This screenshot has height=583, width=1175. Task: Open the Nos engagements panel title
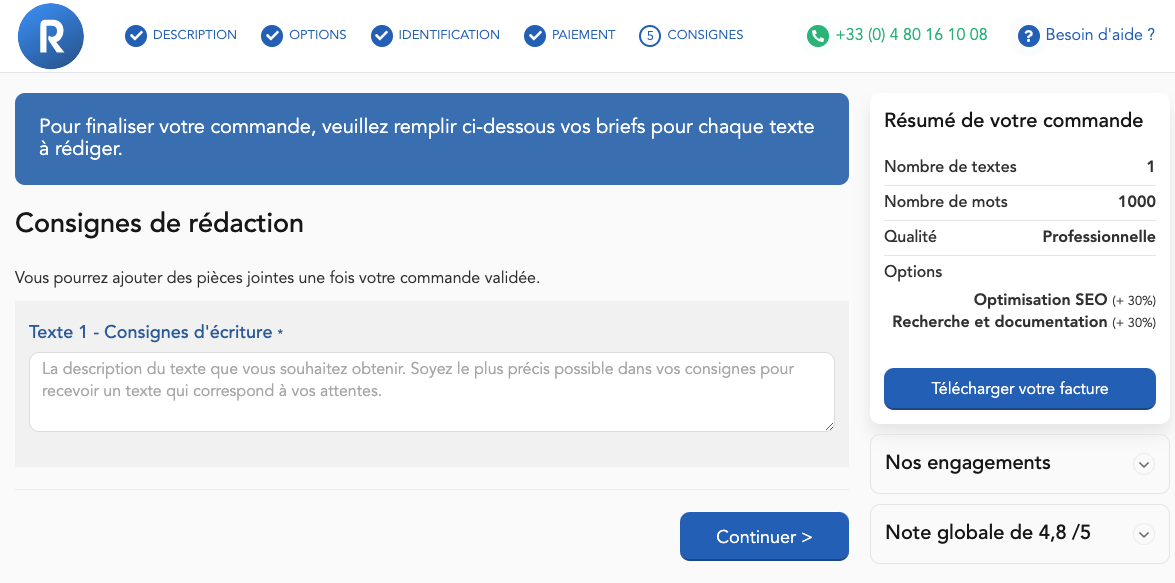967,462
